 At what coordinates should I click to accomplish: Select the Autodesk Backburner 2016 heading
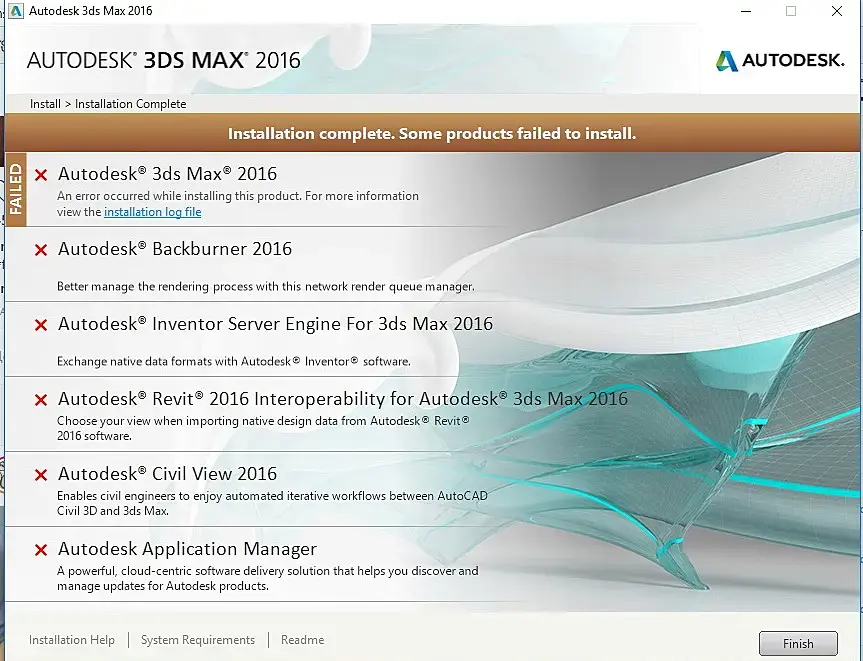tap(175, 248)
